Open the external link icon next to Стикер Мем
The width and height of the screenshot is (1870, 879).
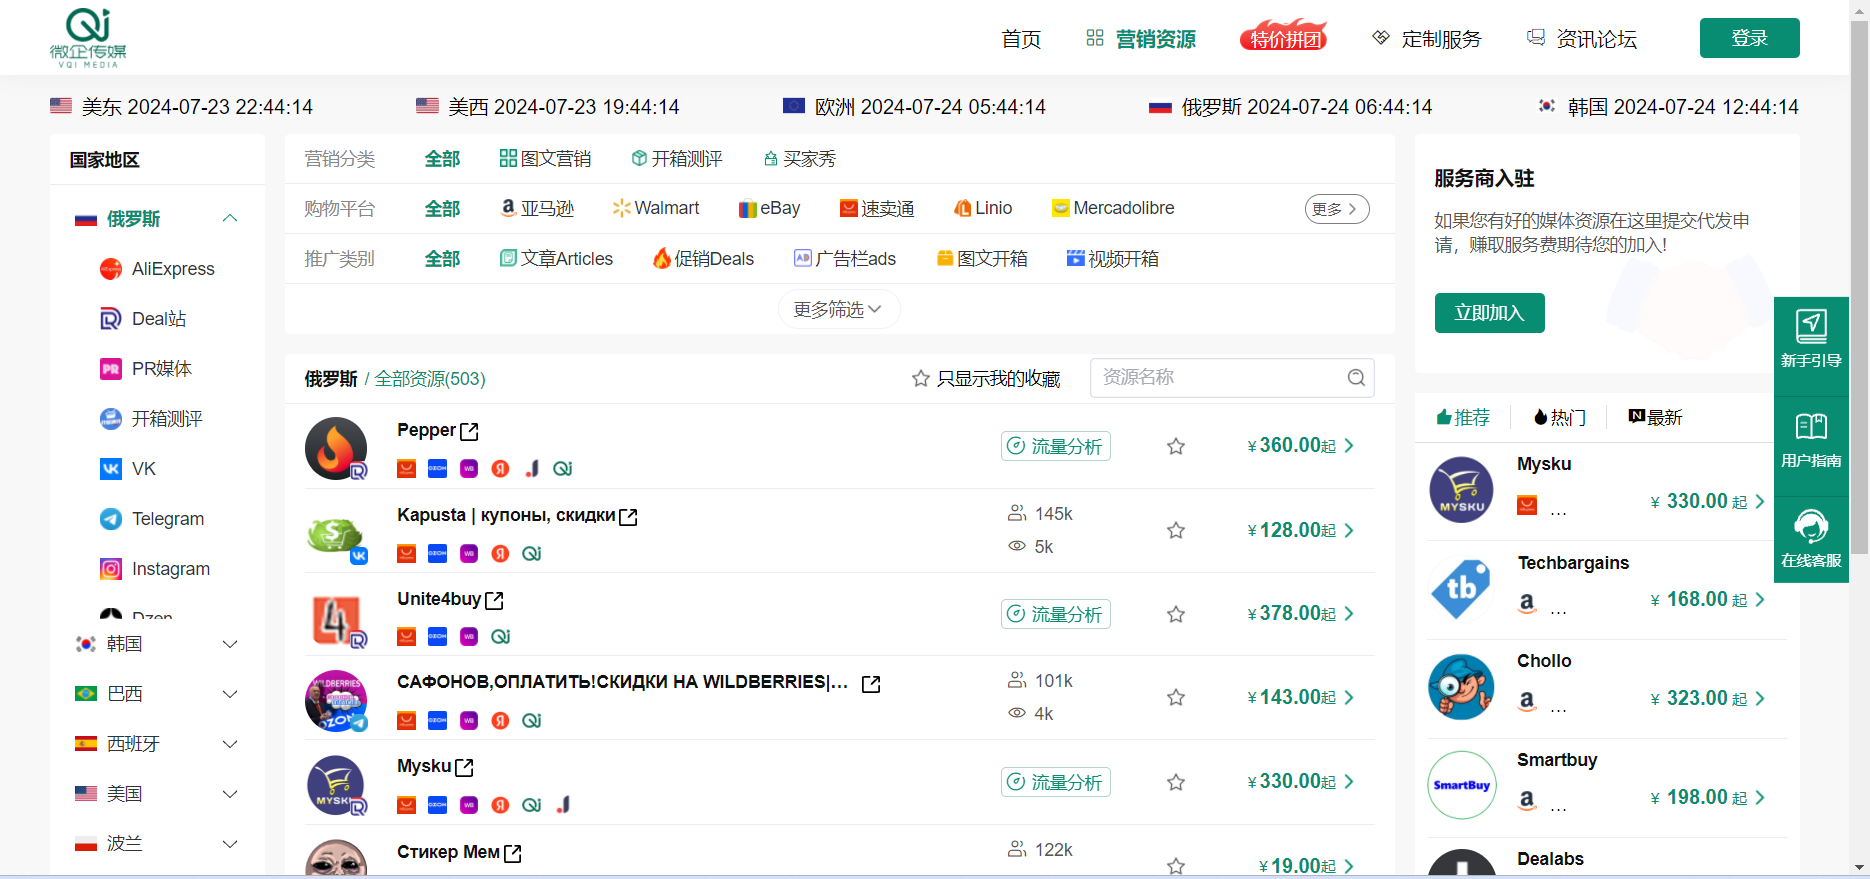(x=513, y=853)
